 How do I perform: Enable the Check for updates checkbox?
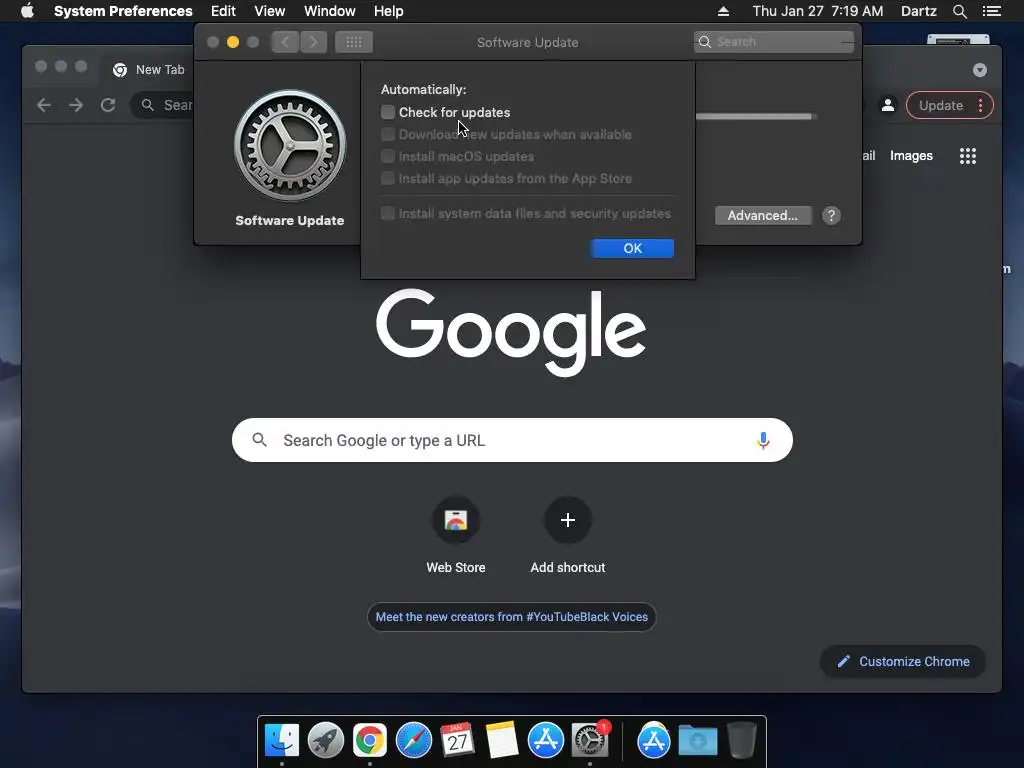click(x=388, y=112)
